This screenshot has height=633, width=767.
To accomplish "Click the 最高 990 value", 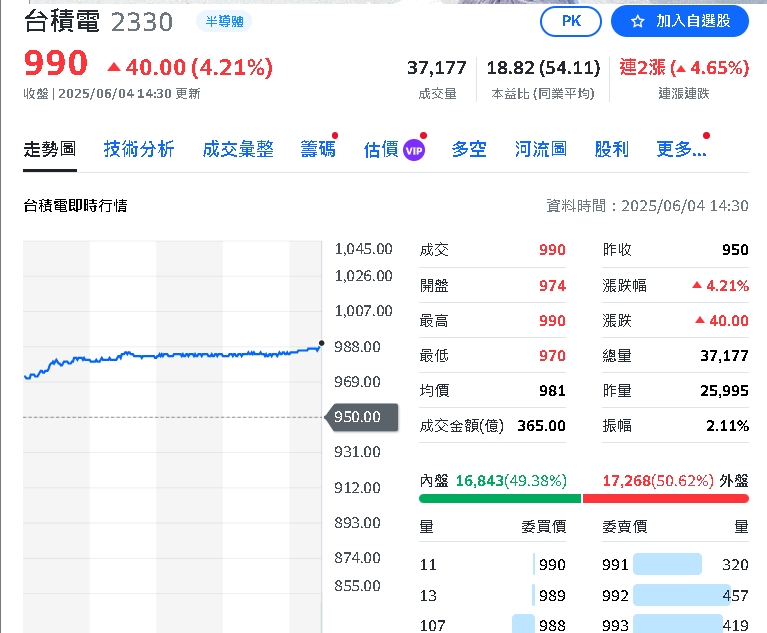I will [x=552, y=321].
